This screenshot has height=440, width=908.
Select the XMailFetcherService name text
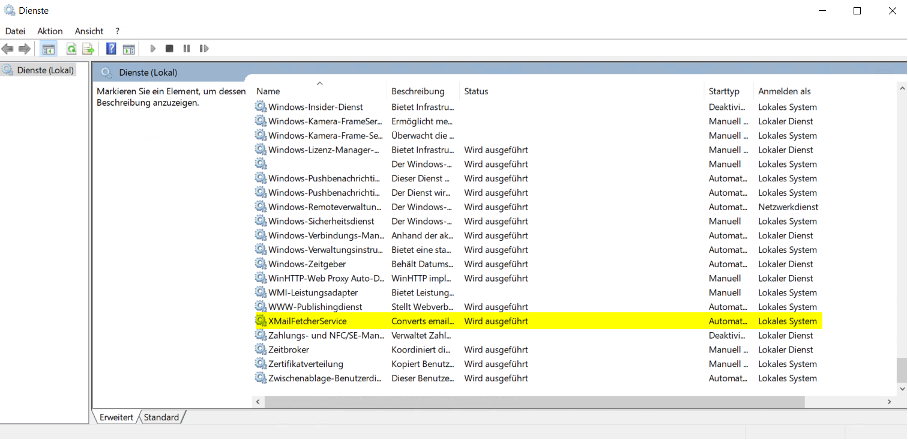307,321
